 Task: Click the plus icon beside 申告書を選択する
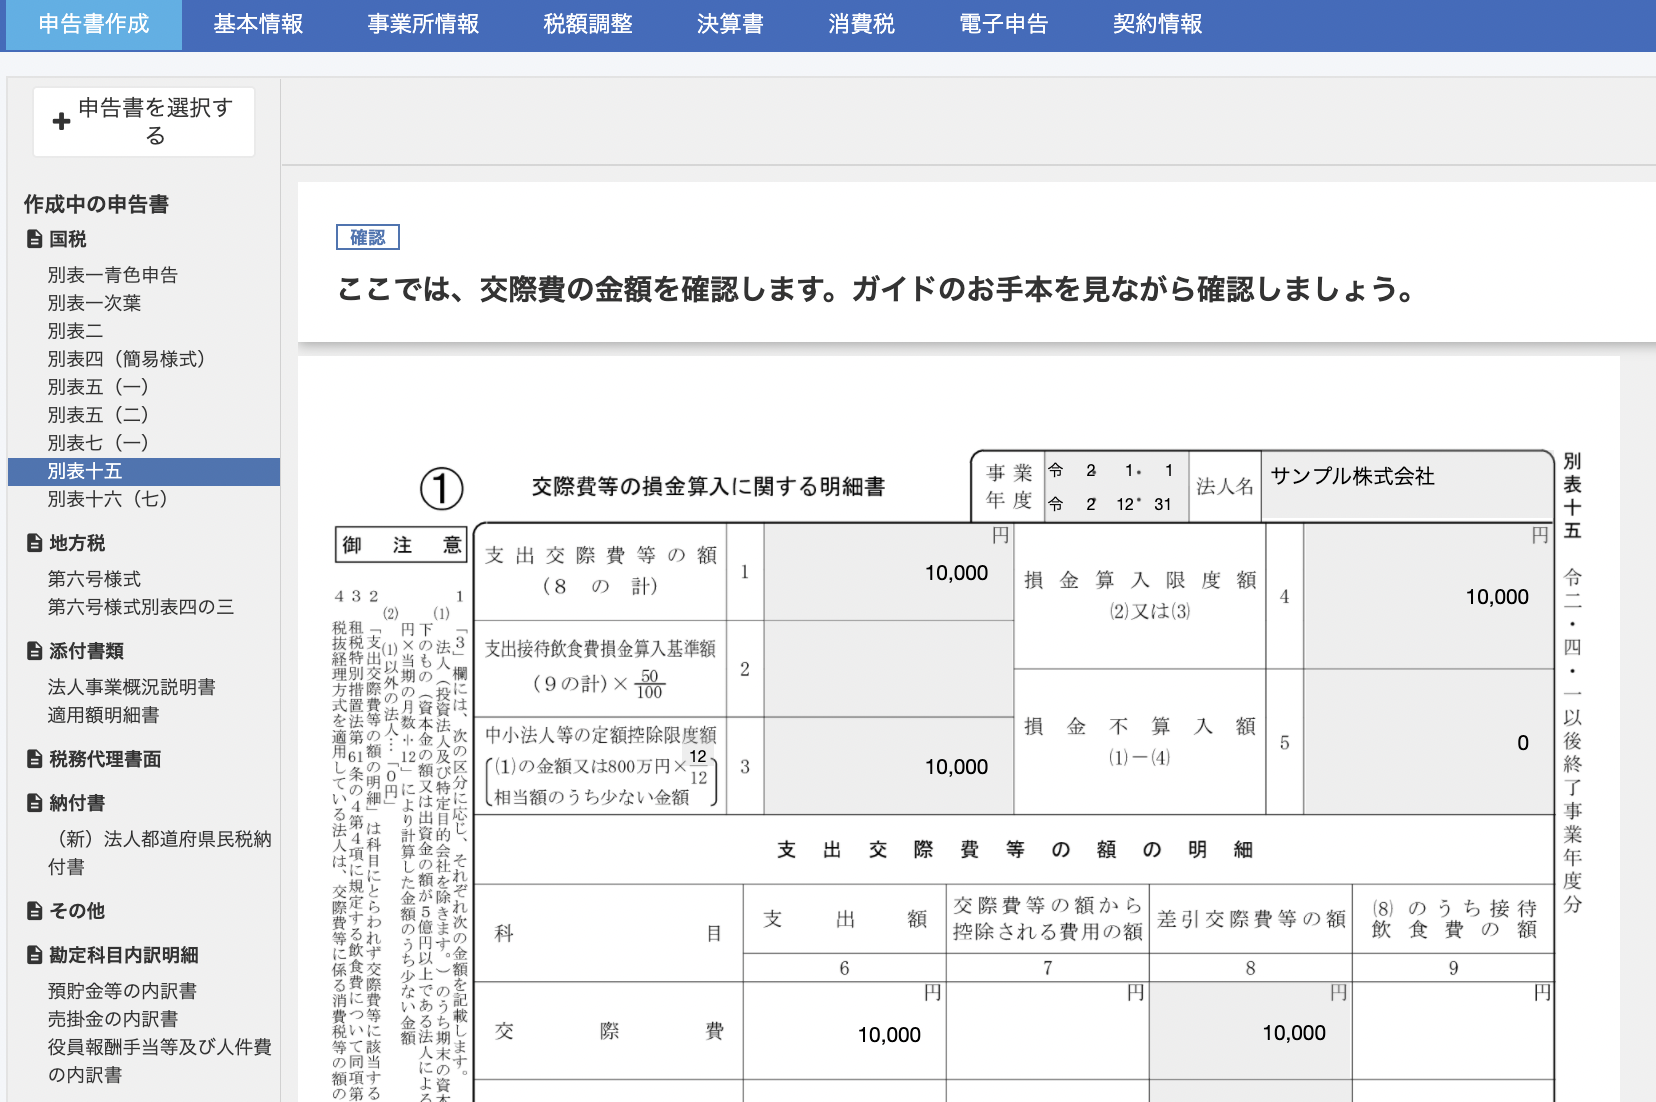61,121
